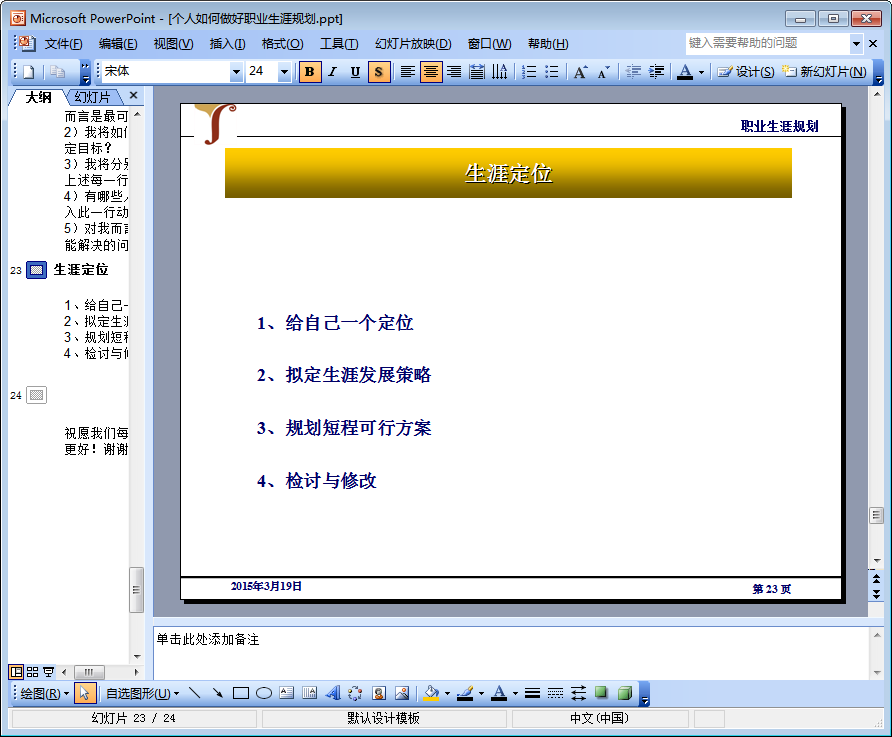
Task: Open the font size dropdown
Action: tap(284, 72)
